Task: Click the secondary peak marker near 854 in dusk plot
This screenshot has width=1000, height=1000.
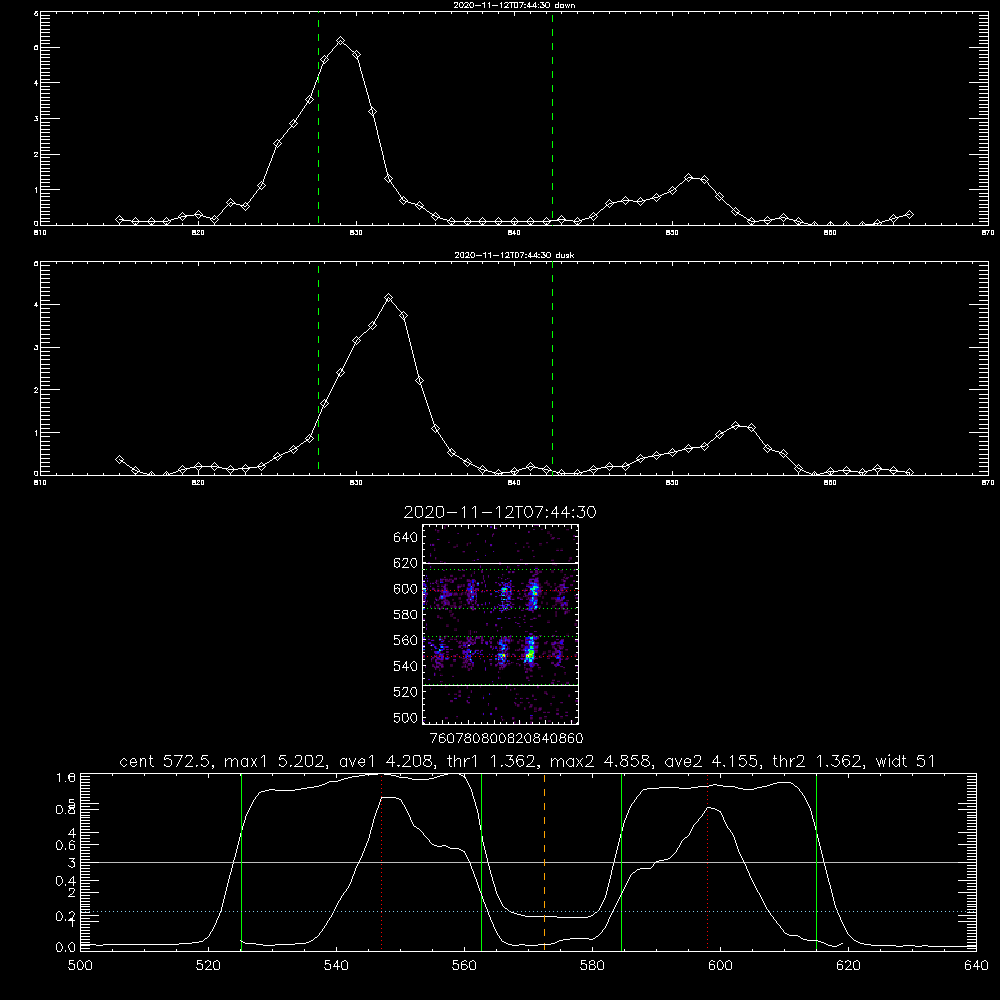Action: (x=735, y=425)
